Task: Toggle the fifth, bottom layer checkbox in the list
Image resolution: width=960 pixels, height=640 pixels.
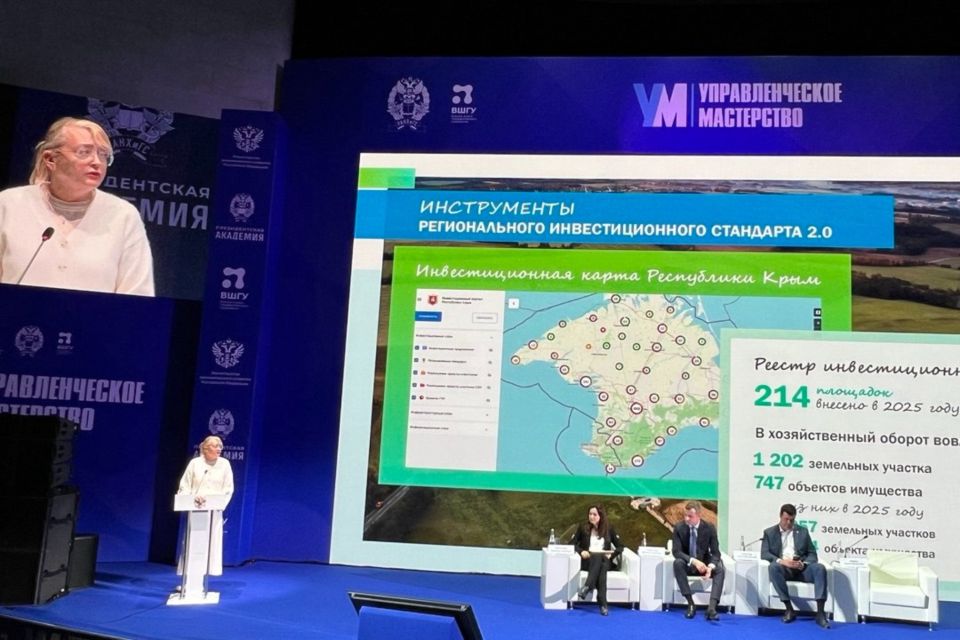Action: [416, 397]
